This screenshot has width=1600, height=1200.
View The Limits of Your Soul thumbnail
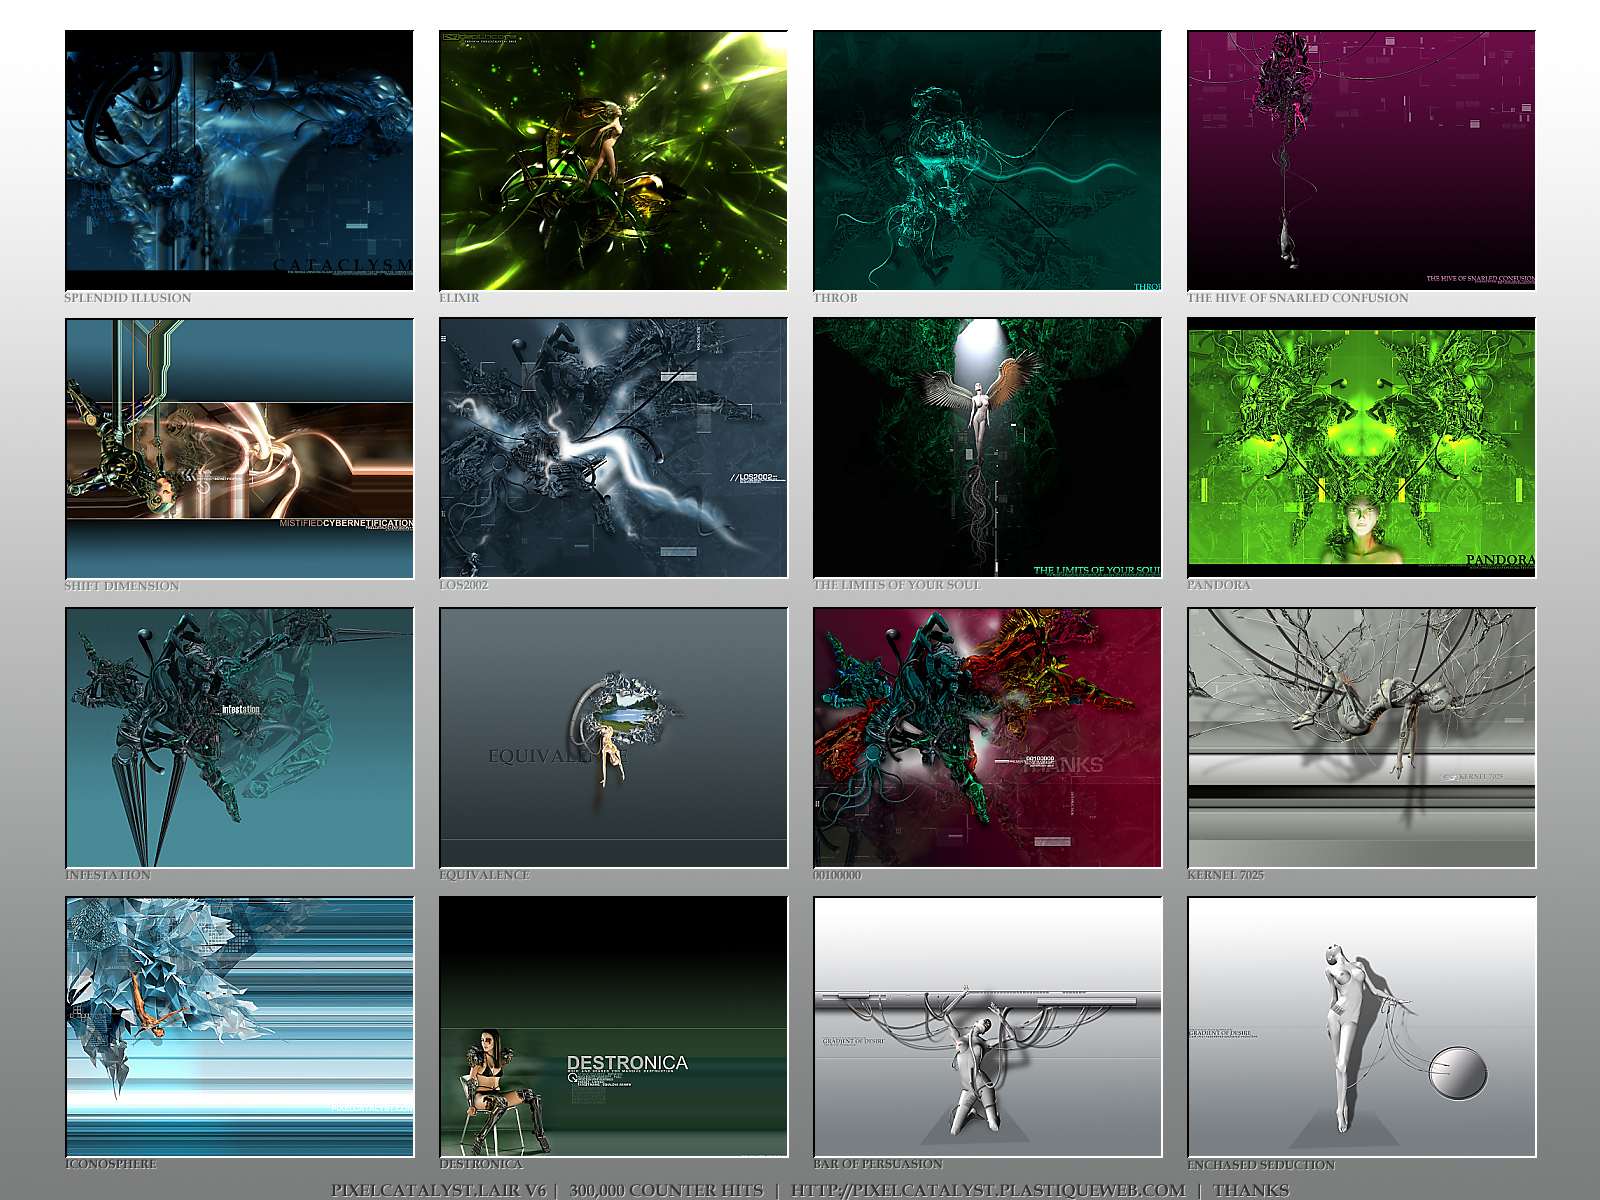[x=987, y=448]
